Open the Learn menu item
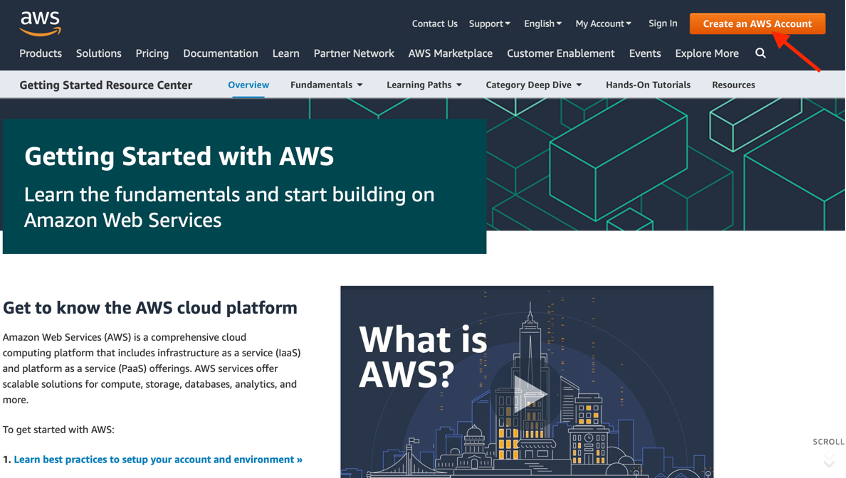The image size is (846, 478). (x=286, y=53)
